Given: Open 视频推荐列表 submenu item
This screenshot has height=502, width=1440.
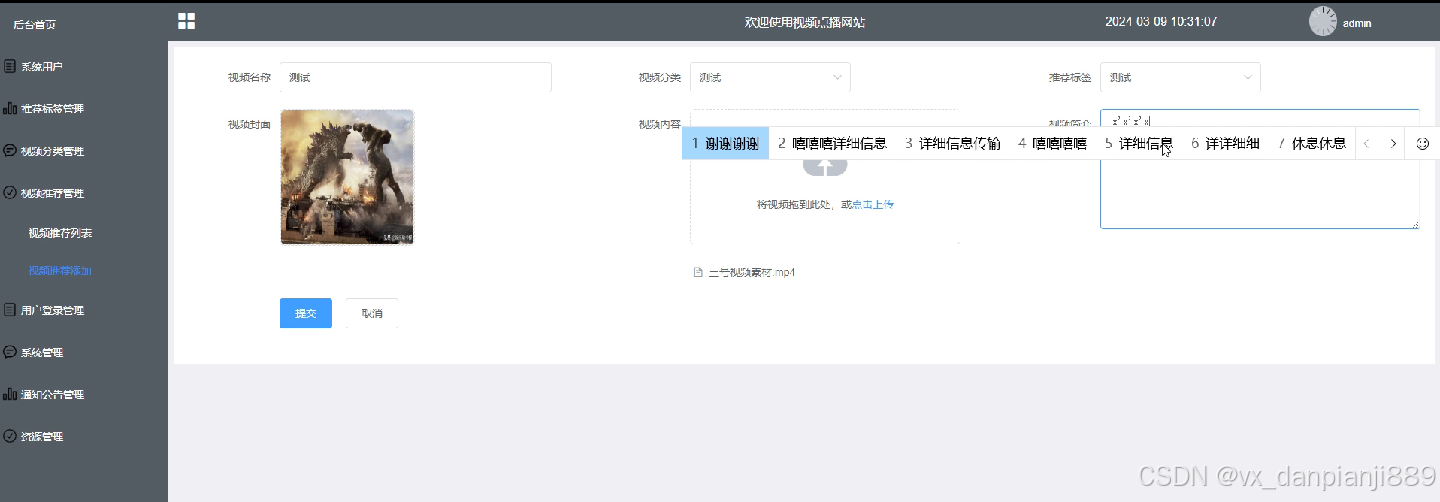Looking at the screenshot, I should (x=60, y=233).
